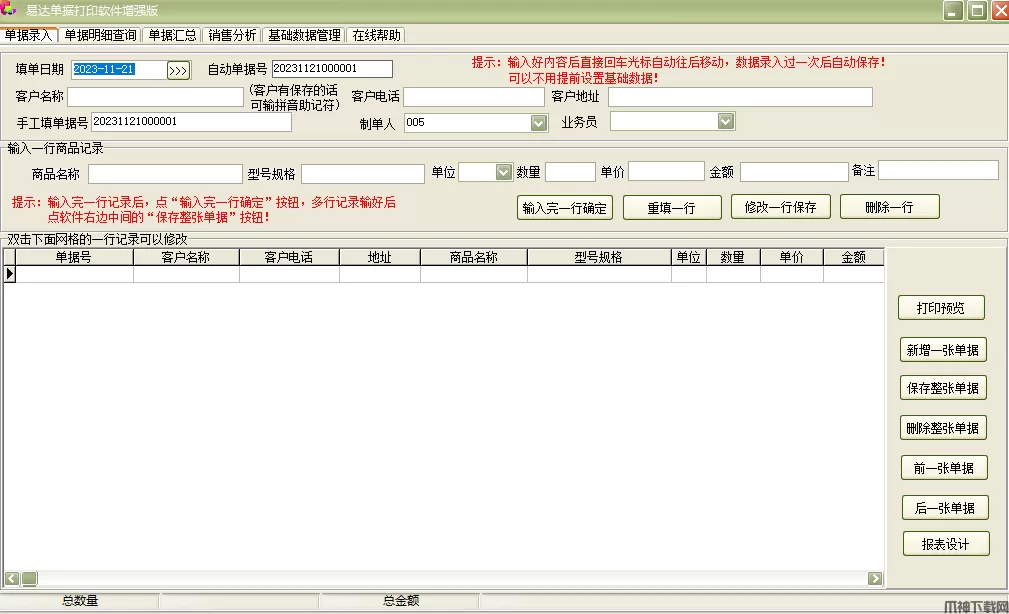Click horizontal scrollbar left arrow
The width and height of the screenshot is (1009, 614).
pyautogui.click(x=12, y=578)
